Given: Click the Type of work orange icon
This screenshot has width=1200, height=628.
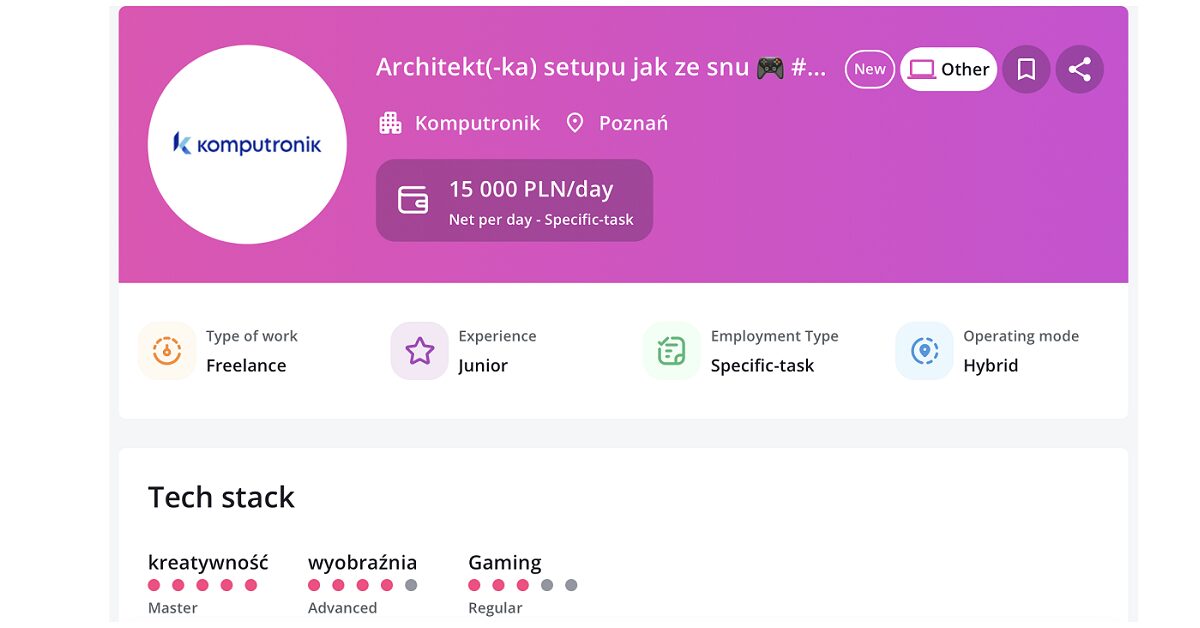Looking at the screenshot, I should point(167,351).
